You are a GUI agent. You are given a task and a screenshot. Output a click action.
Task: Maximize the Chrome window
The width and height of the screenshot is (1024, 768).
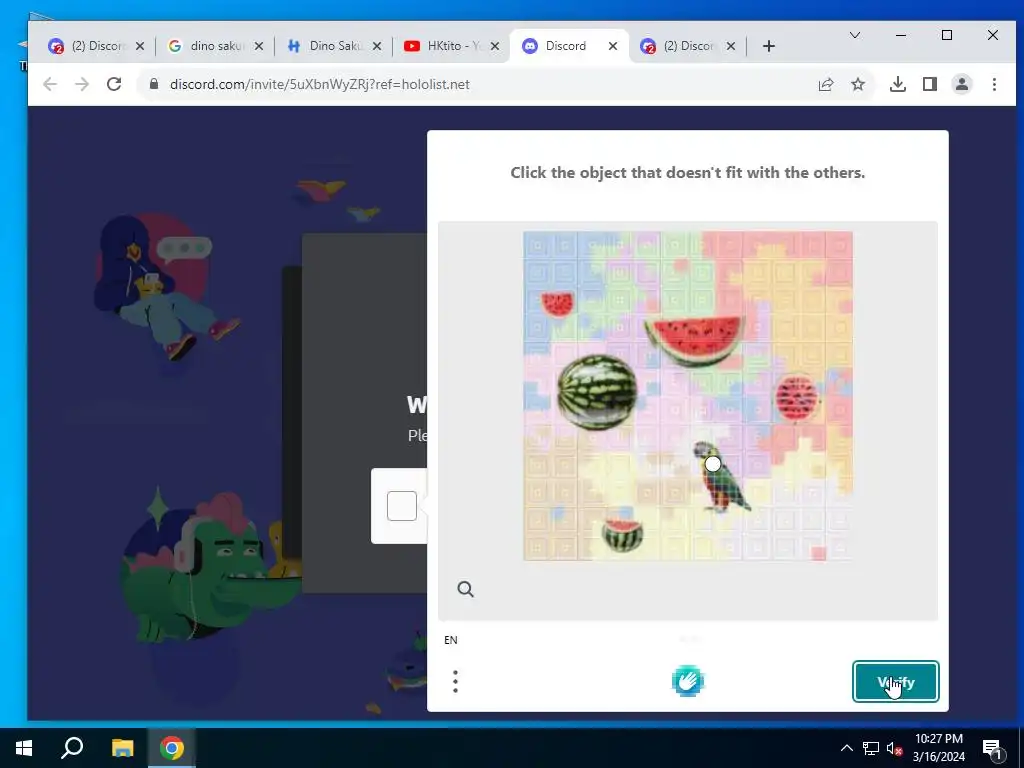[947, 35]
